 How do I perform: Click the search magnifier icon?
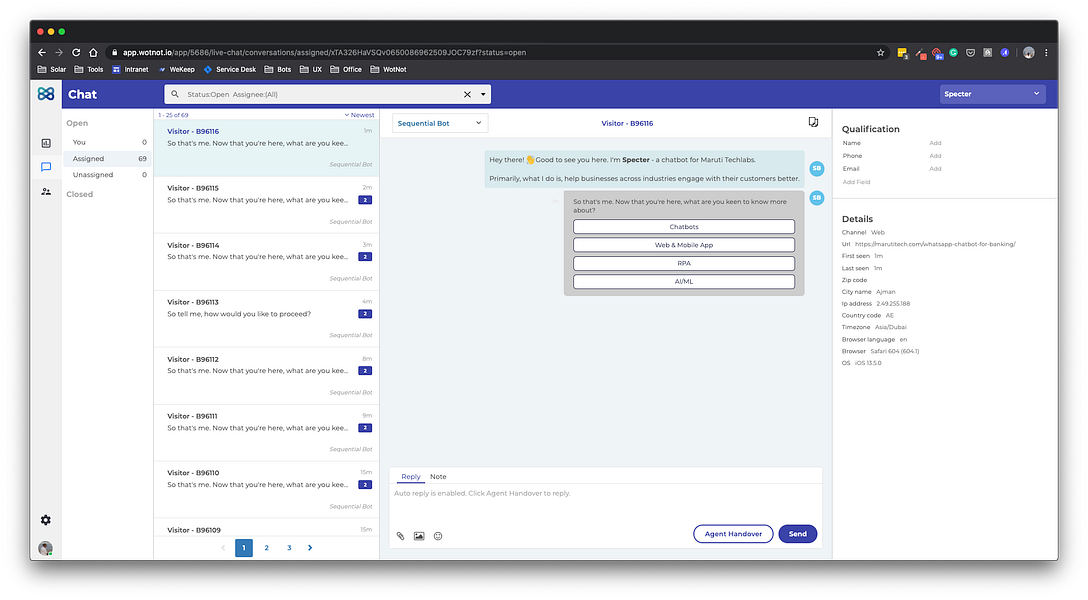pos(175,94)
